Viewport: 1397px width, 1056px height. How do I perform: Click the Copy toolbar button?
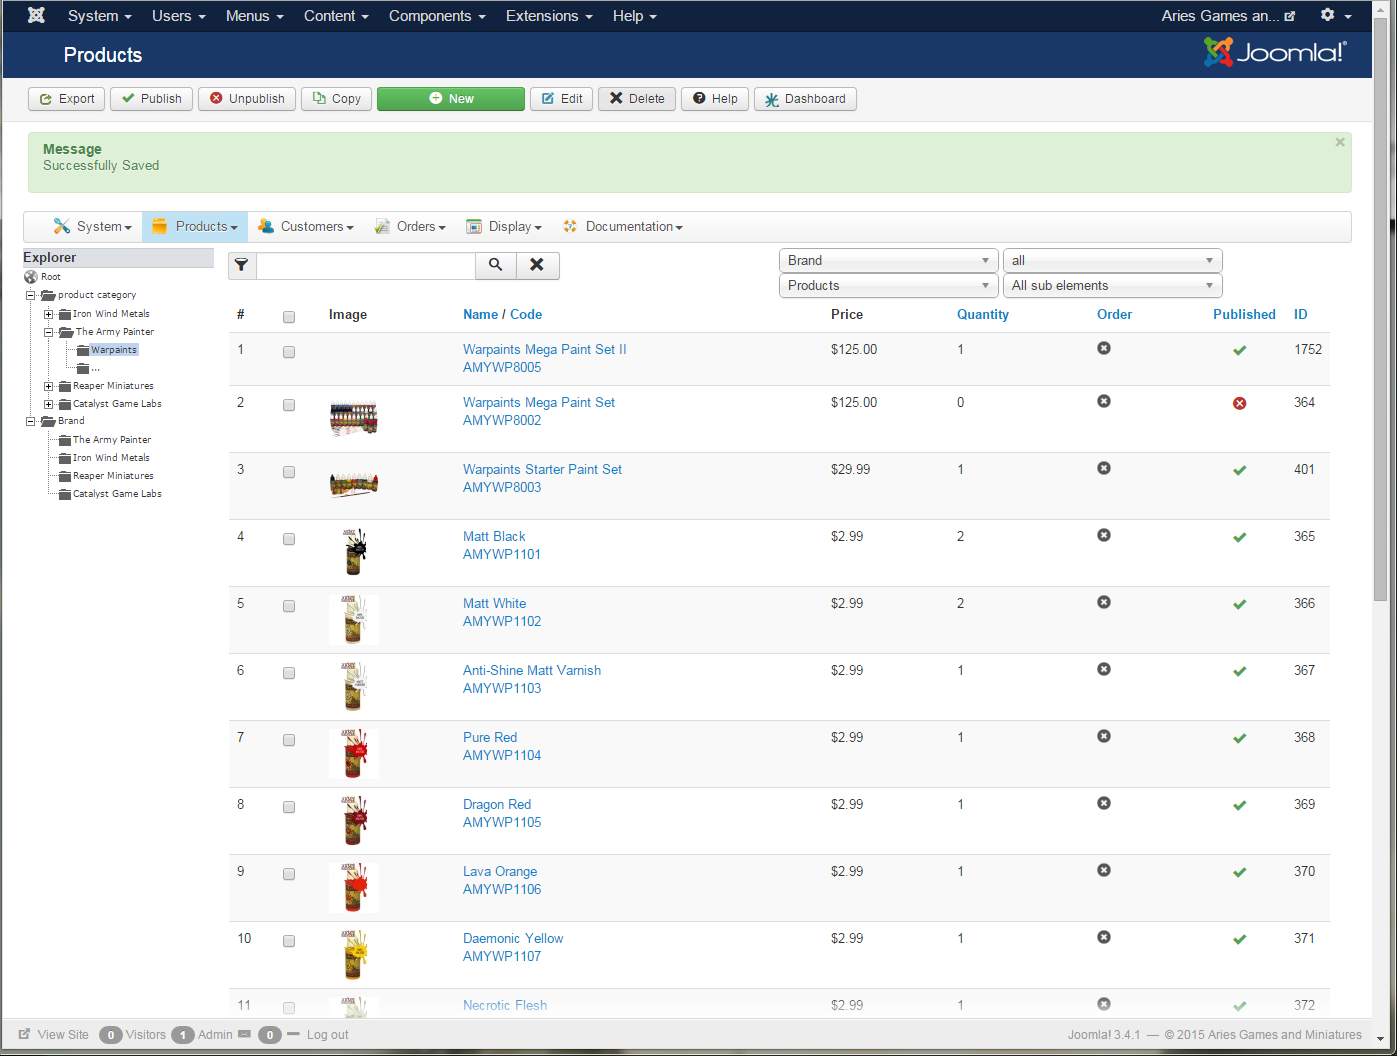(x=337, y=99)
